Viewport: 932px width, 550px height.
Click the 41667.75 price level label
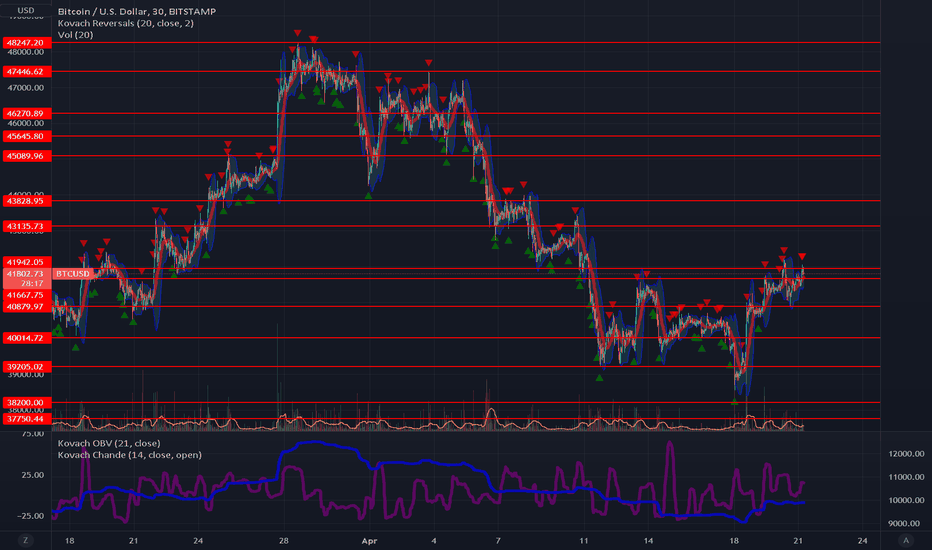click(x=27, y=295)
